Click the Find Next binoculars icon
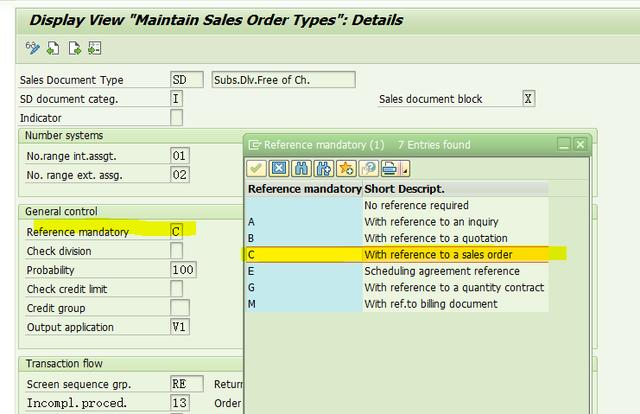This screenshot has width=640, height=414. tap(323, 168)
